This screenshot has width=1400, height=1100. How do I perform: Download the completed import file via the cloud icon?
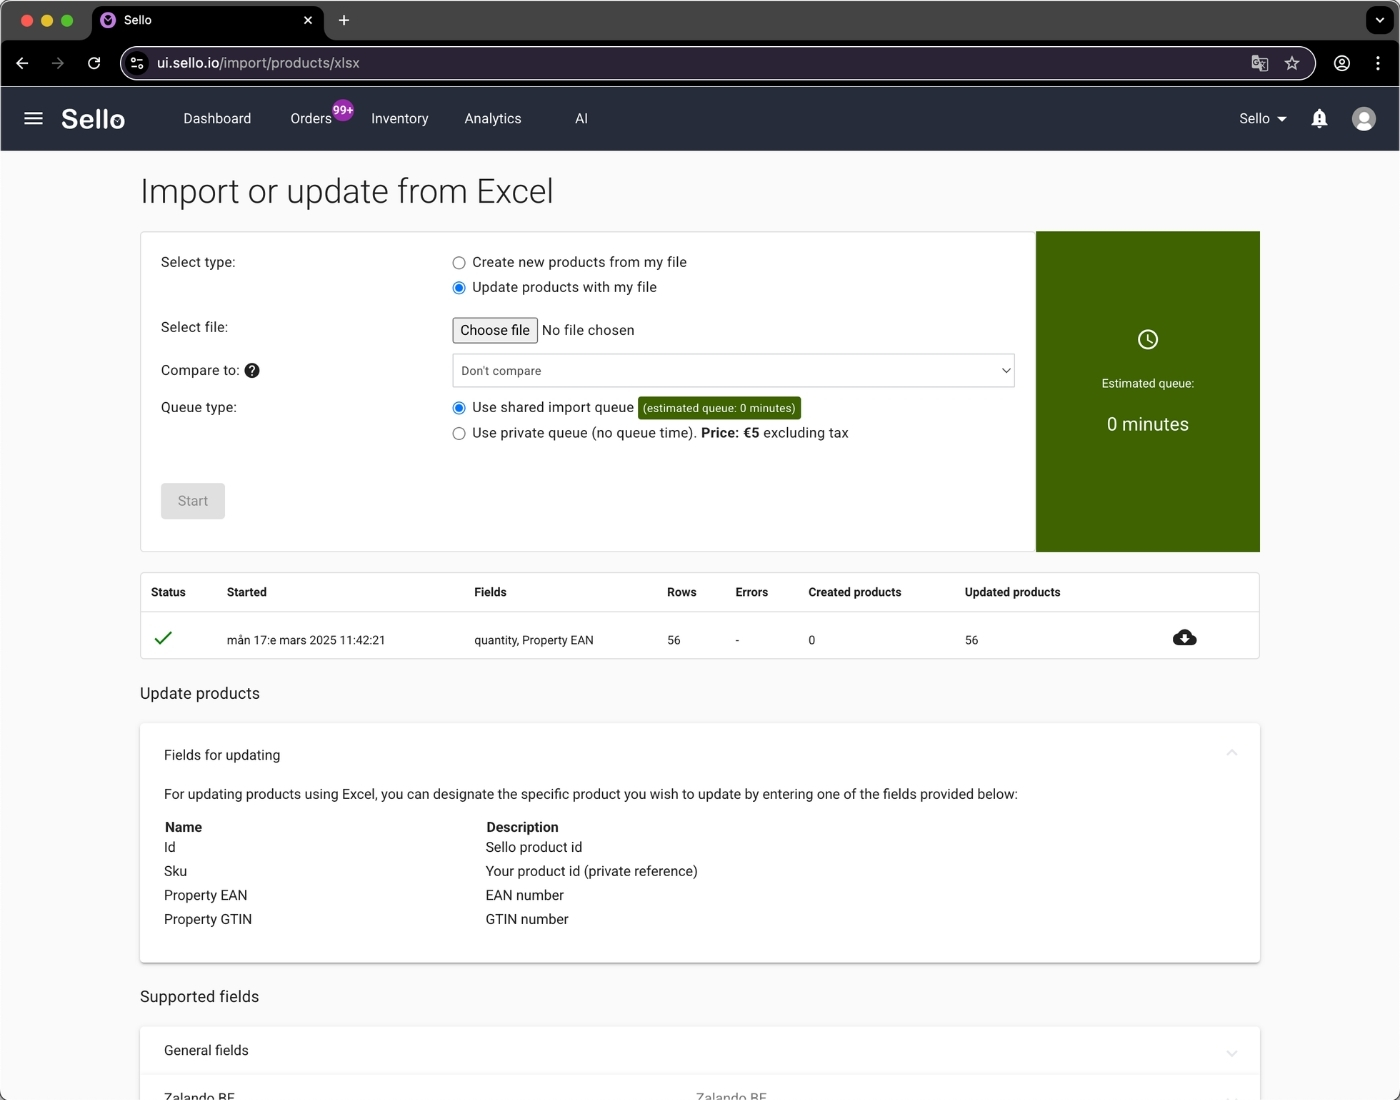[1184, 637]
